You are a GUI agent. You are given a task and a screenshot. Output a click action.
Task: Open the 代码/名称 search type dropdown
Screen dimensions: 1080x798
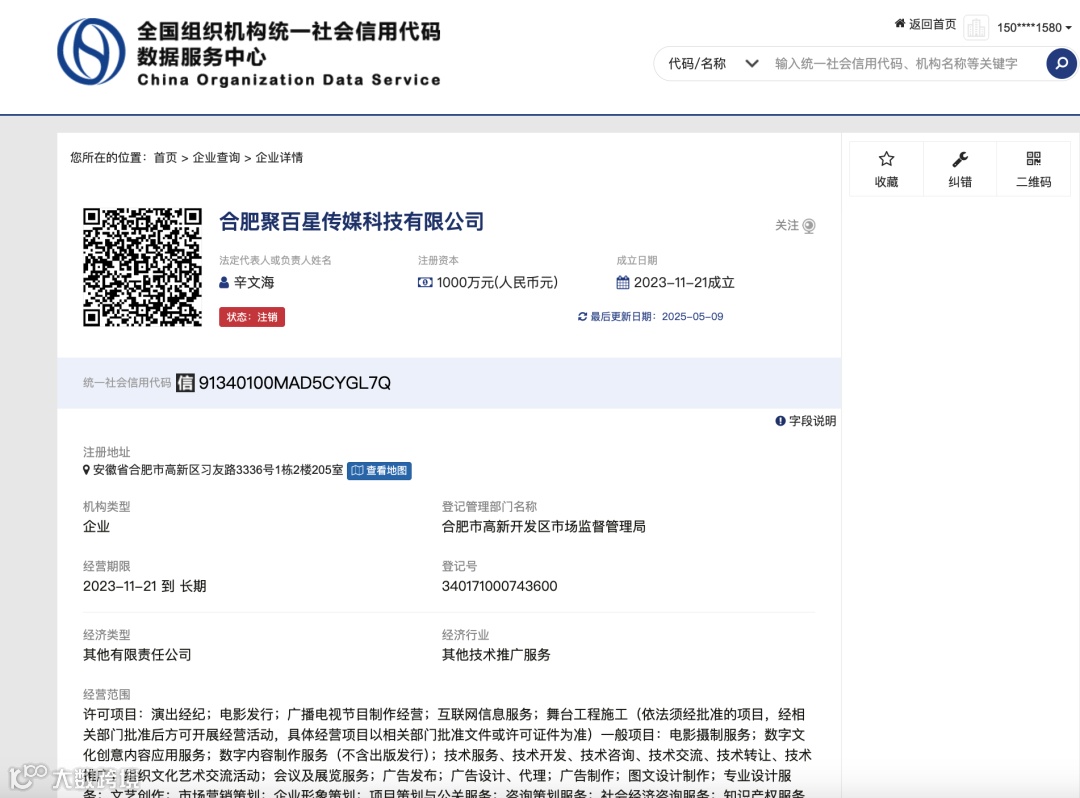click(x=713, y=63)
